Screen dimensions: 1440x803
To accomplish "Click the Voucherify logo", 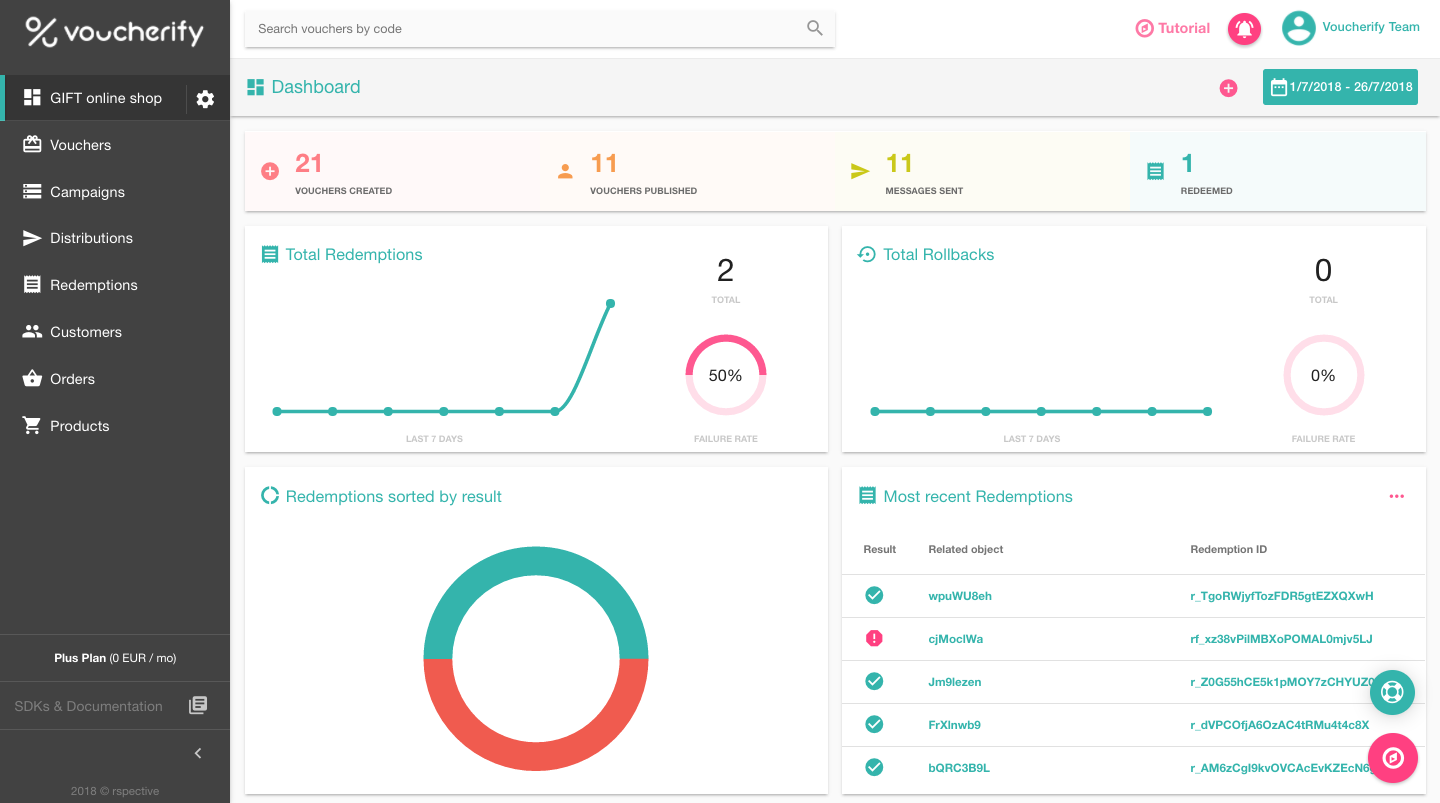I will [x=114, y=32].
